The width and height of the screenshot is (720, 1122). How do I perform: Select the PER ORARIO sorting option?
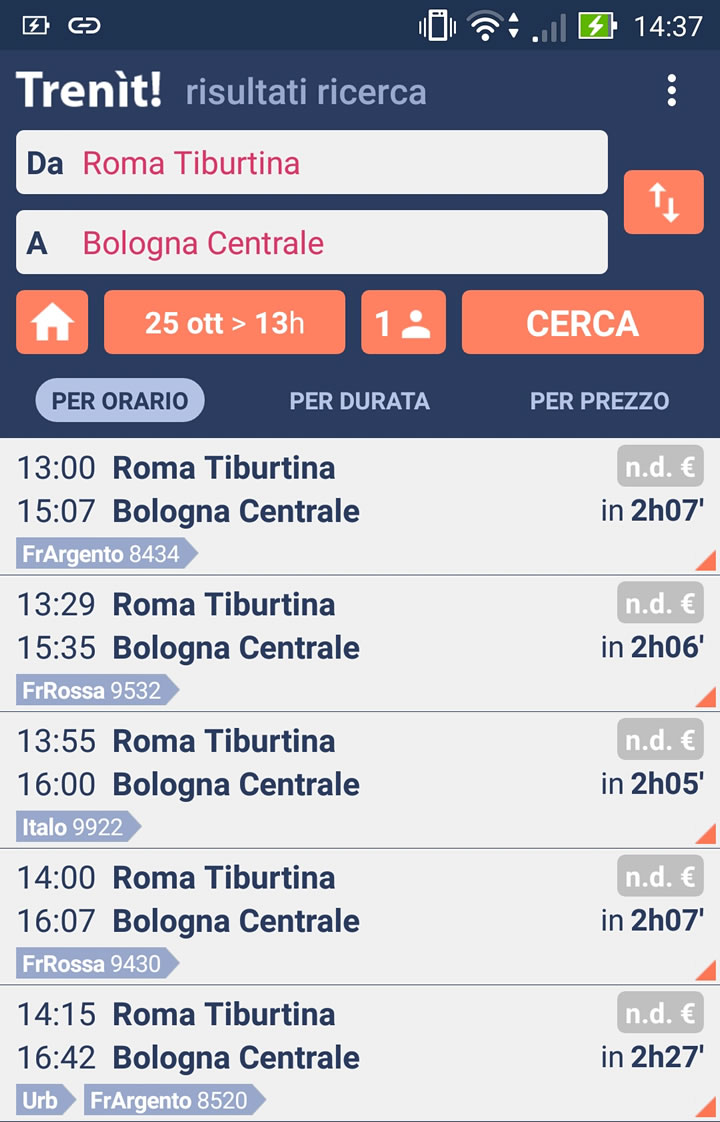pos(120,401)
